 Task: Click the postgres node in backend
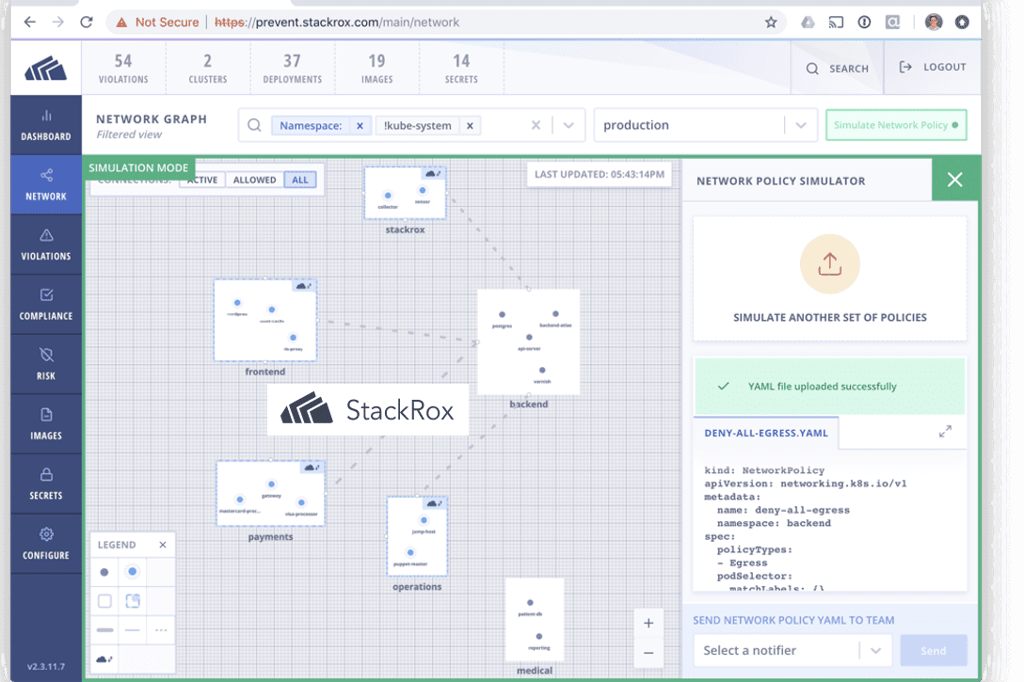502,315
